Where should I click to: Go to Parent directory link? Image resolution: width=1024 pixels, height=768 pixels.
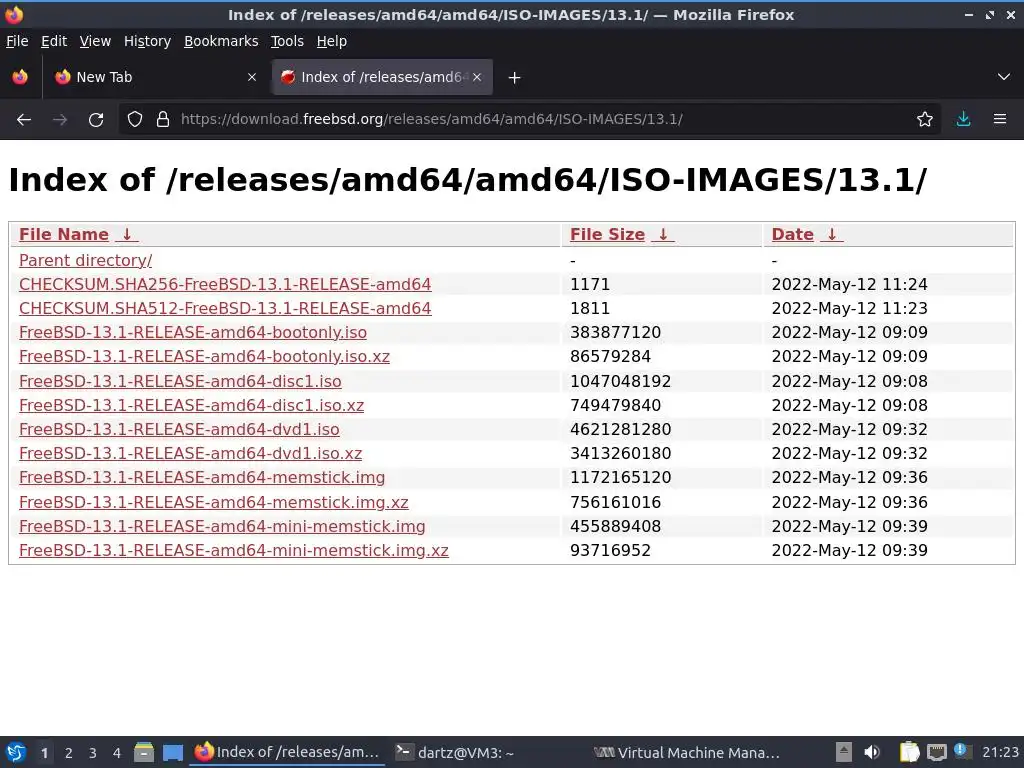(x=86, y=261)
